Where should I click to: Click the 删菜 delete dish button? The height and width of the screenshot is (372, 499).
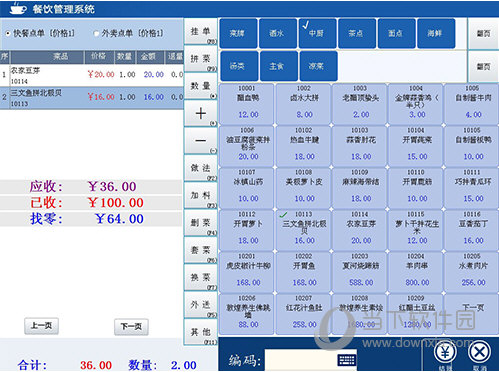coord(201,223)
